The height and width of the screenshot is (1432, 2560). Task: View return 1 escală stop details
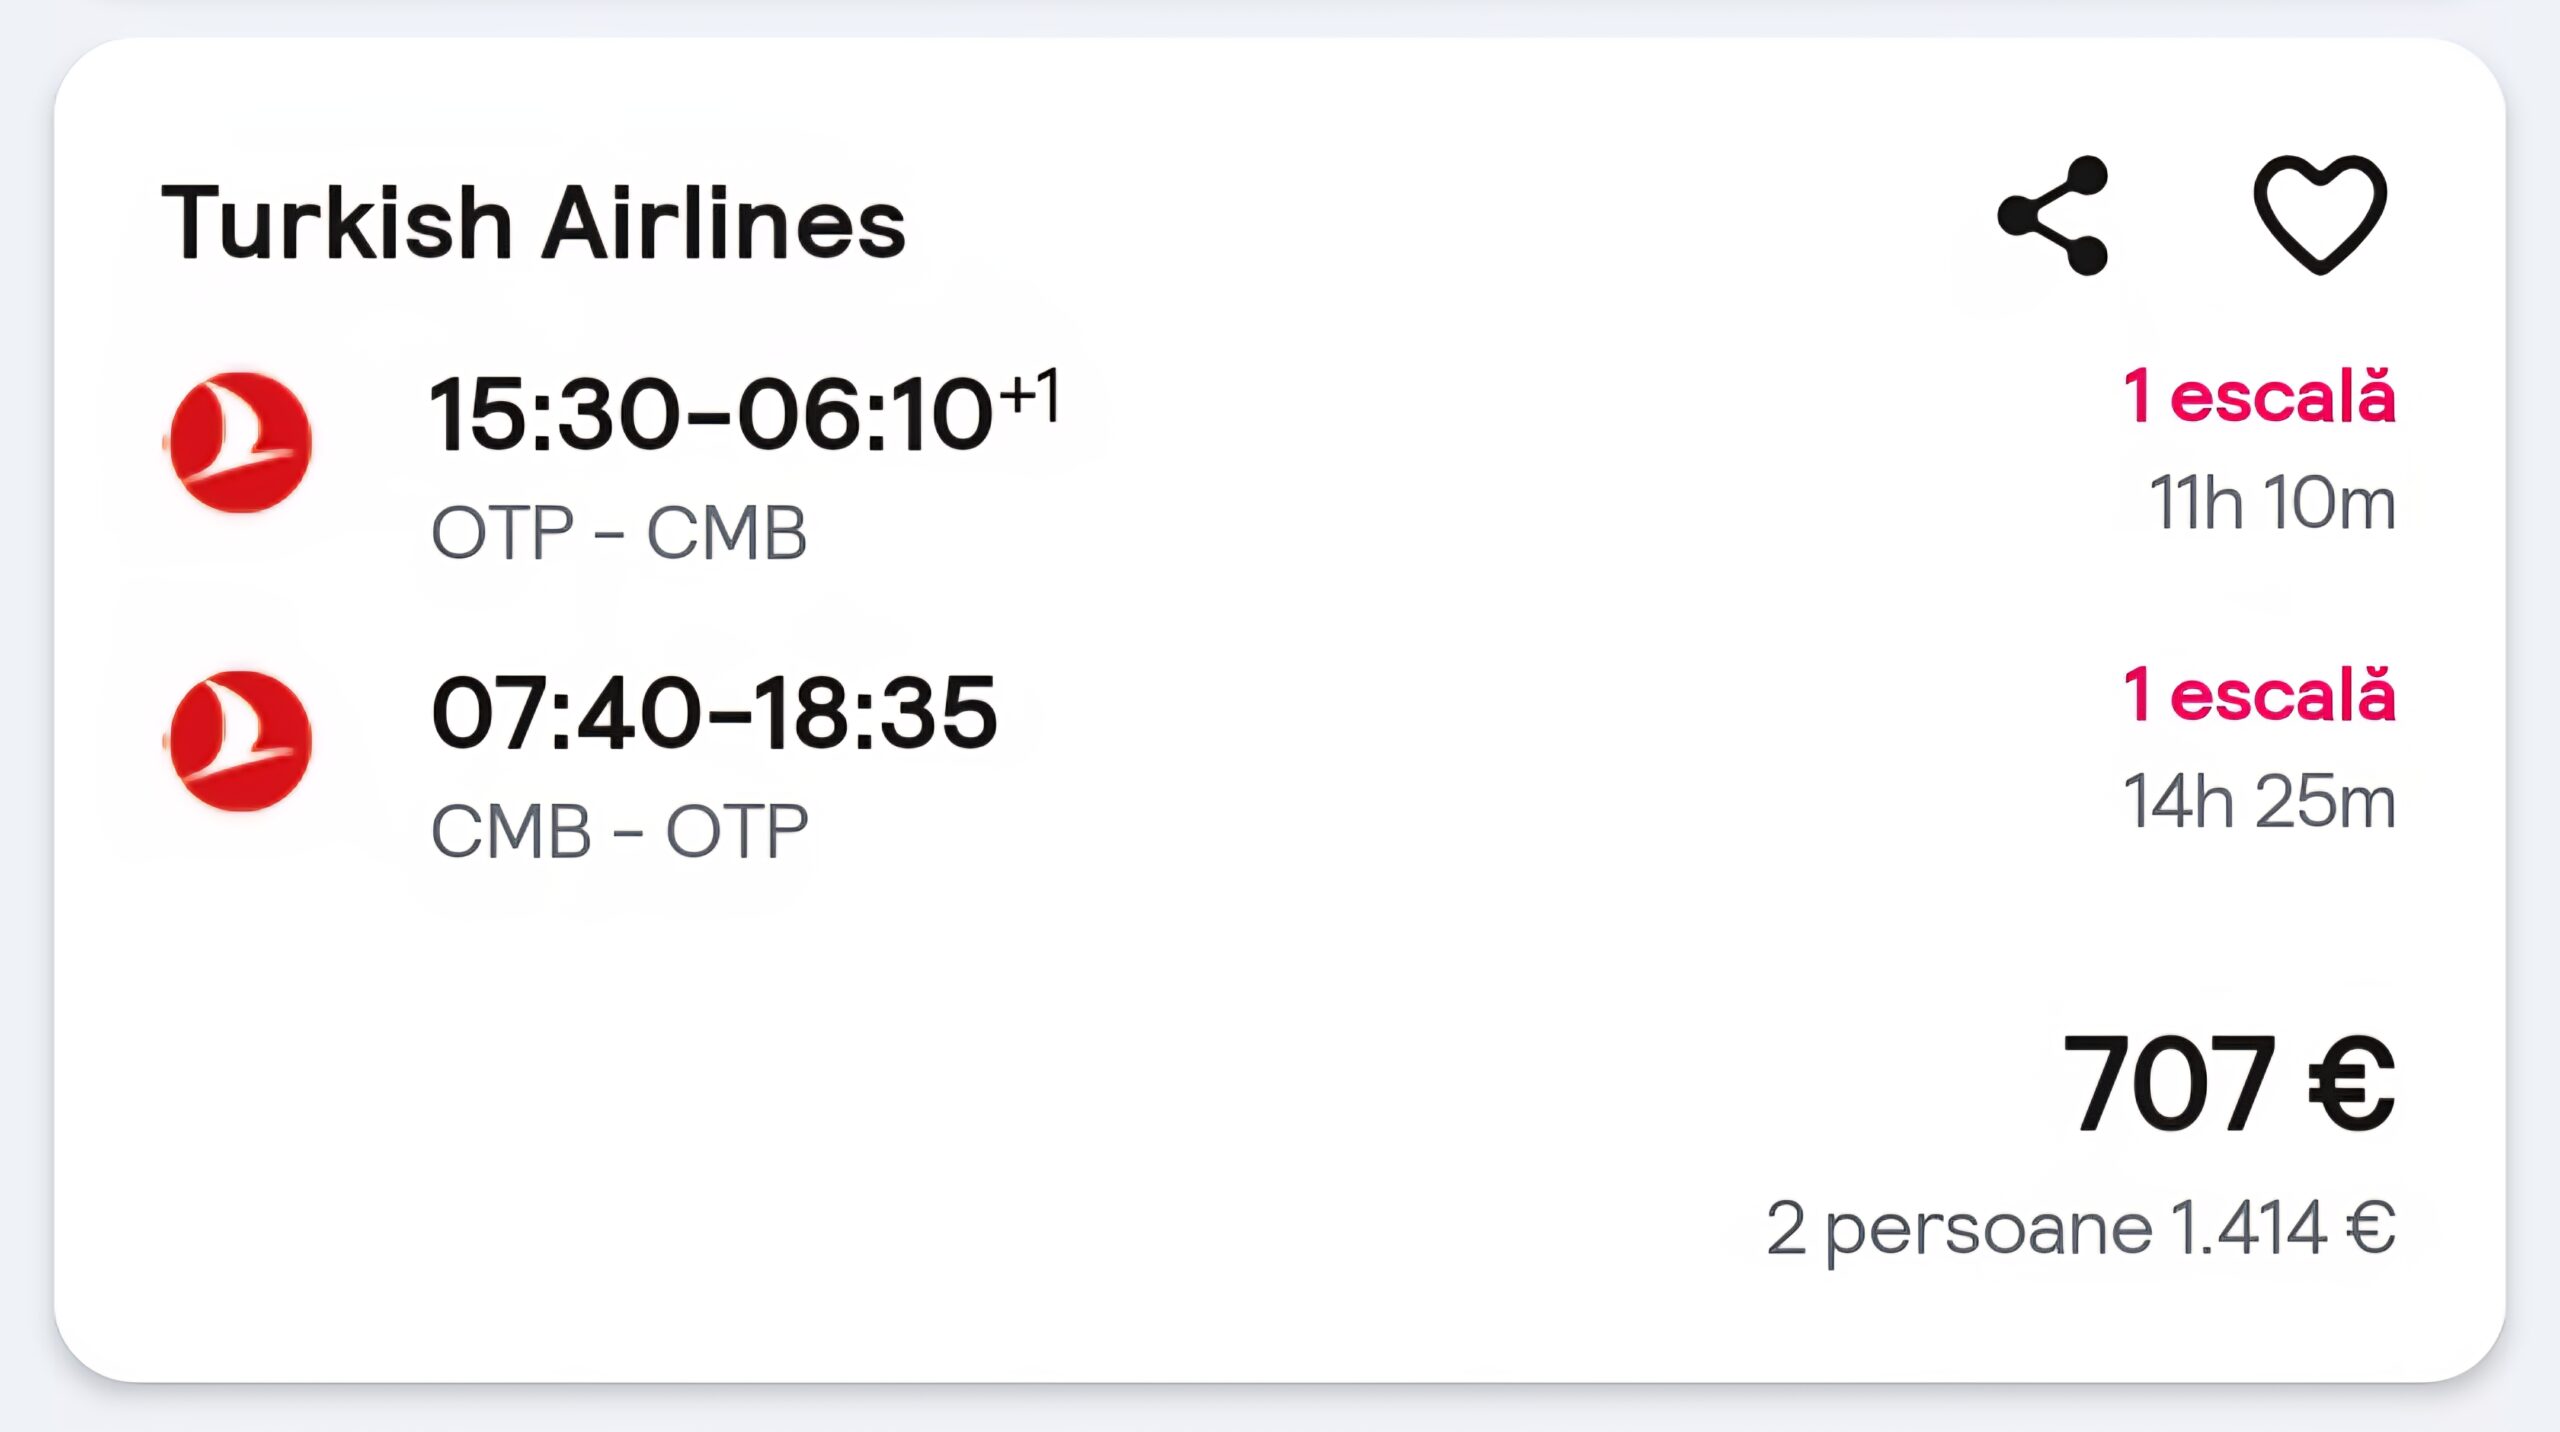point(2259,695)
